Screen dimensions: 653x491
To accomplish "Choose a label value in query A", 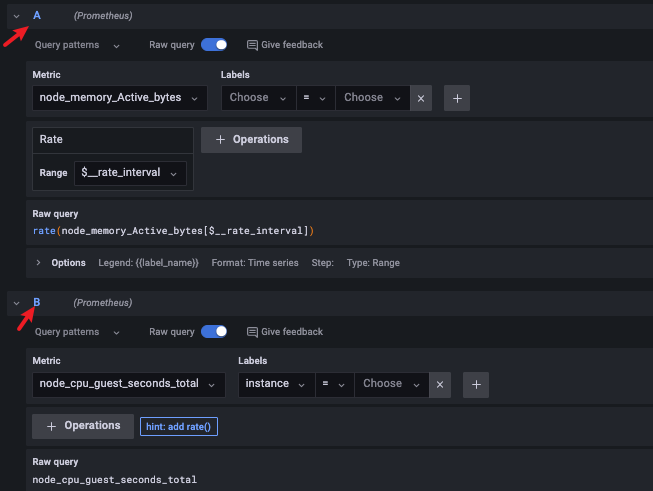I will [373, 98].
